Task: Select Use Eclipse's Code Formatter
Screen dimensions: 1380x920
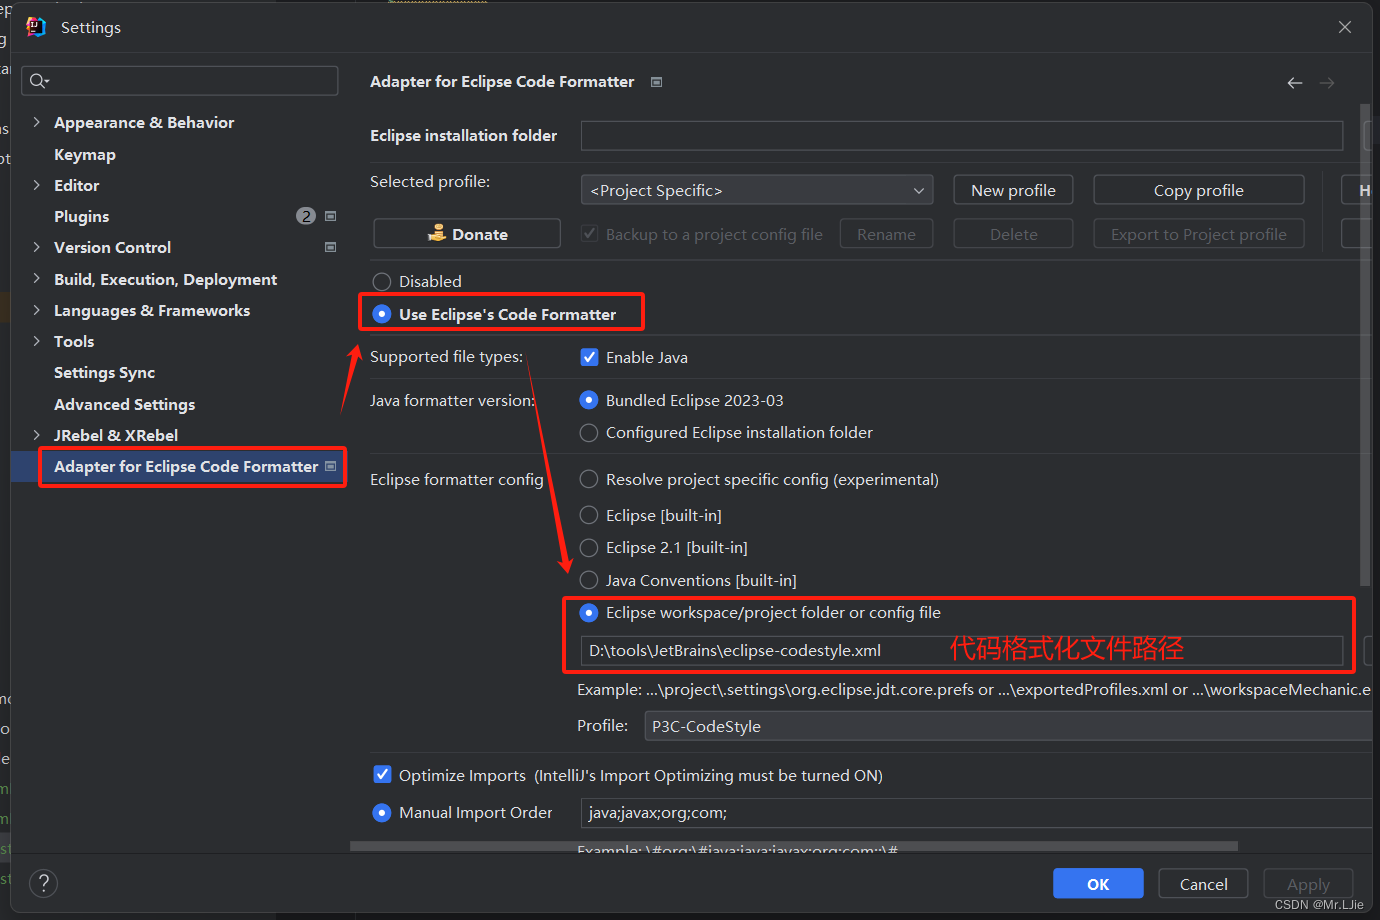Action: 382,314
